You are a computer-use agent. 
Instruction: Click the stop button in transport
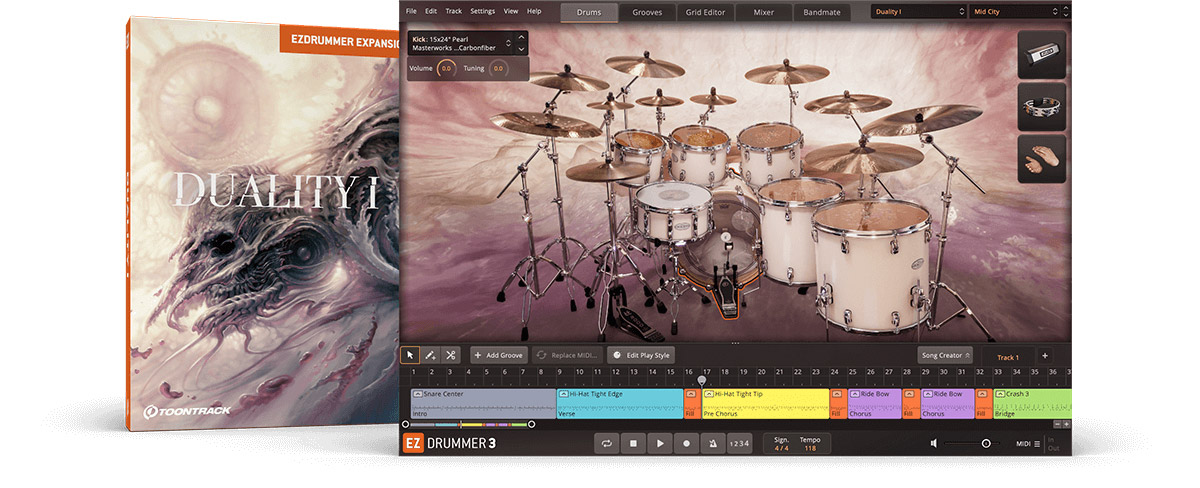(633, 443)
